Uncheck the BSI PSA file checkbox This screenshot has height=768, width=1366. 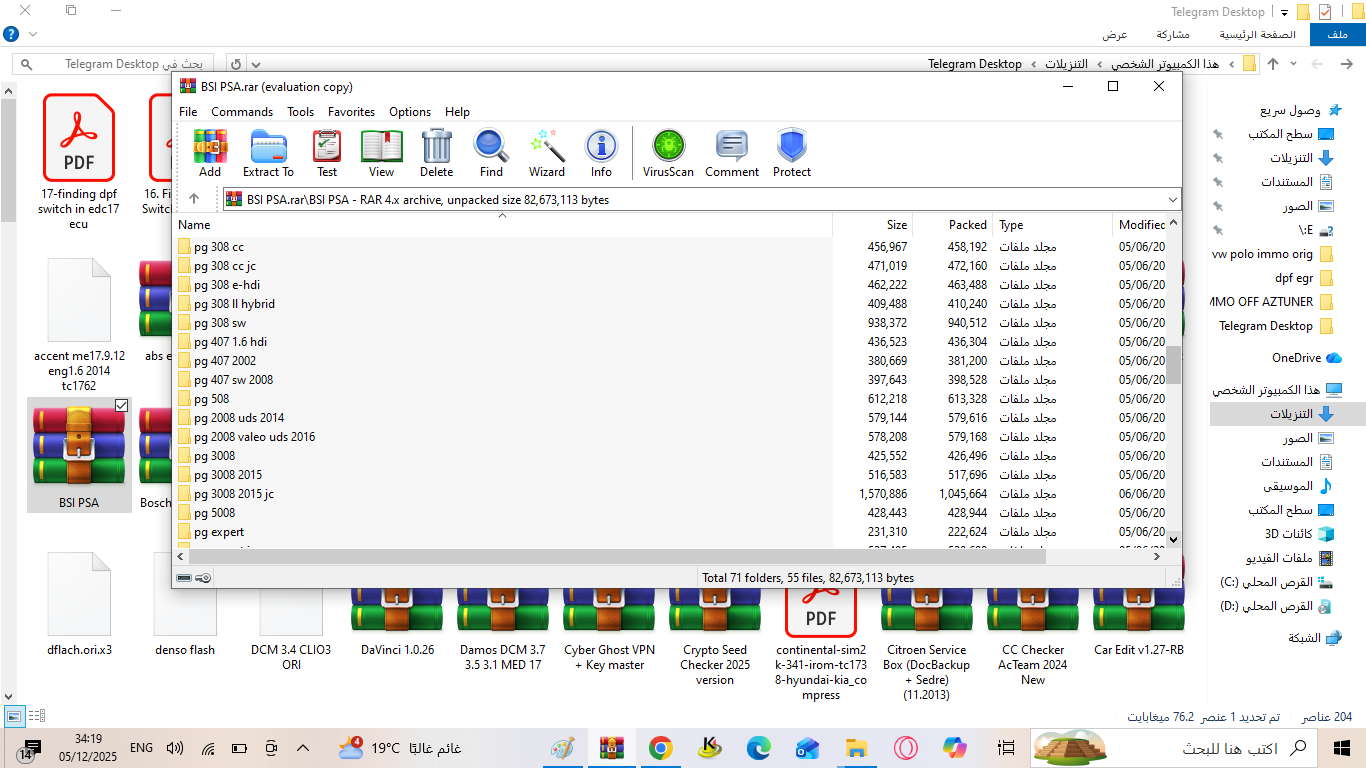point(121,405)
